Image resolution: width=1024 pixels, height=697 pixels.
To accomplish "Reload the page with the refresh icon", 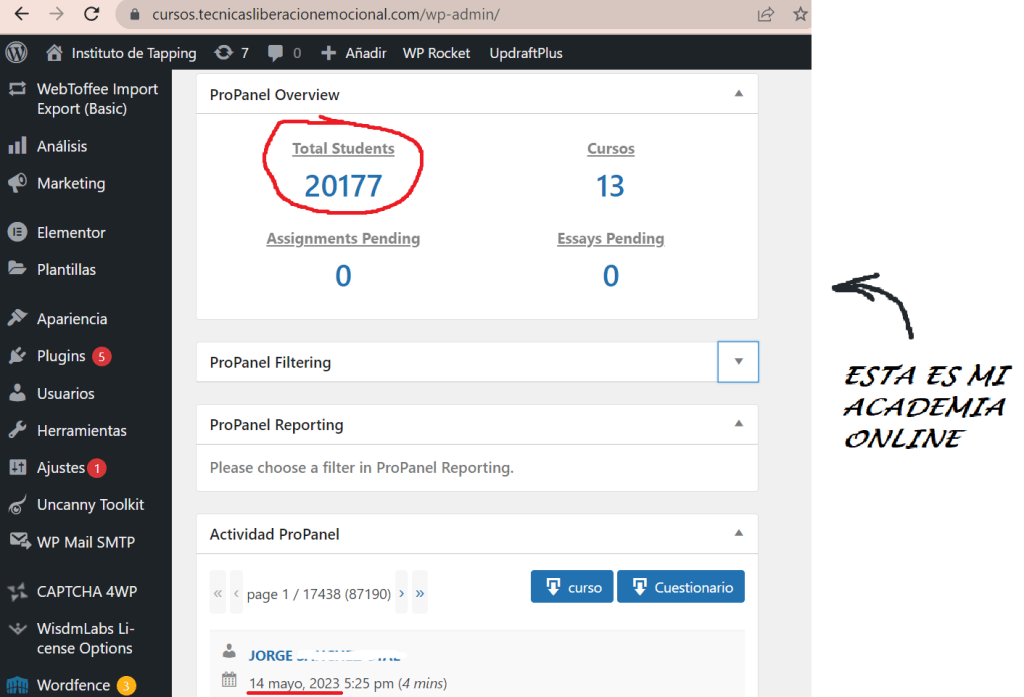I will pyautogui.click(x=91, y=14).
